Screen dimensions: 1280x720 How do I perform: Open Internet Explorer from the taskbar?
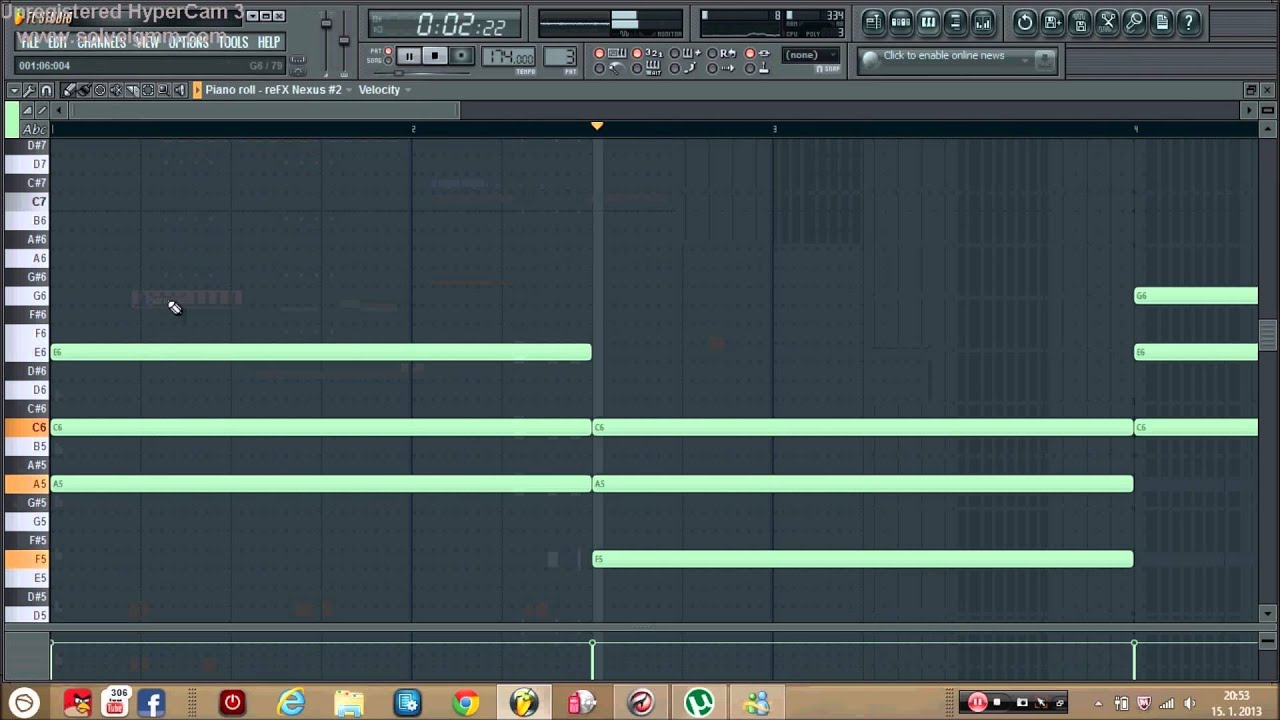pyautogui.click(x=291, y=703)
